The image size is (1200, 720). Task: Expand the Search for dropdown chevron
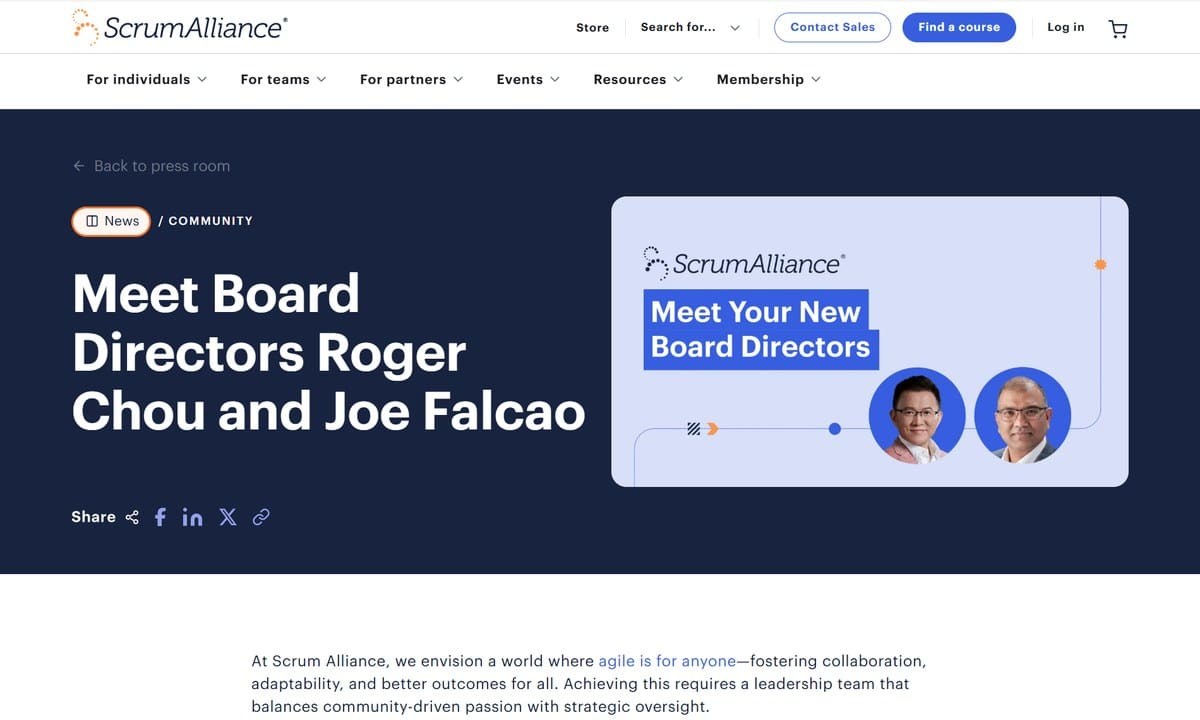coord(735,28)
